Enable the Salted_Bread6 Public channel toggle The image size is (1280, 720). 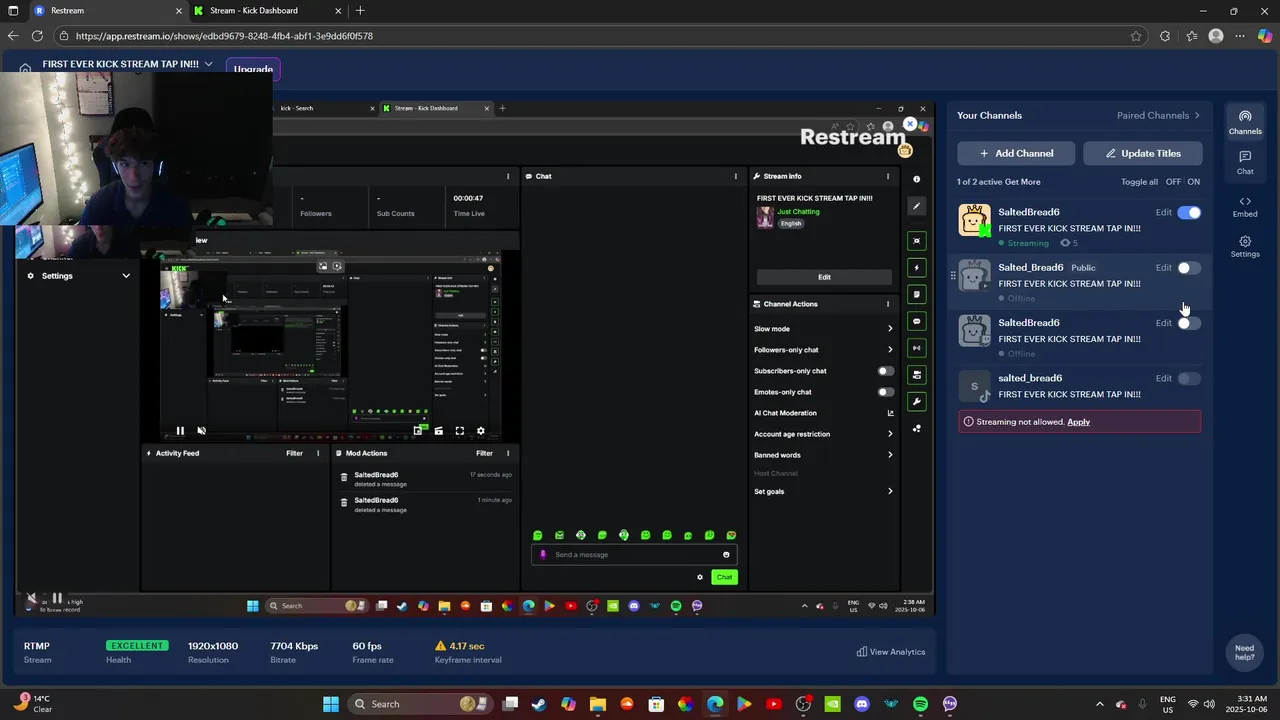click(x=1189, y=268)
